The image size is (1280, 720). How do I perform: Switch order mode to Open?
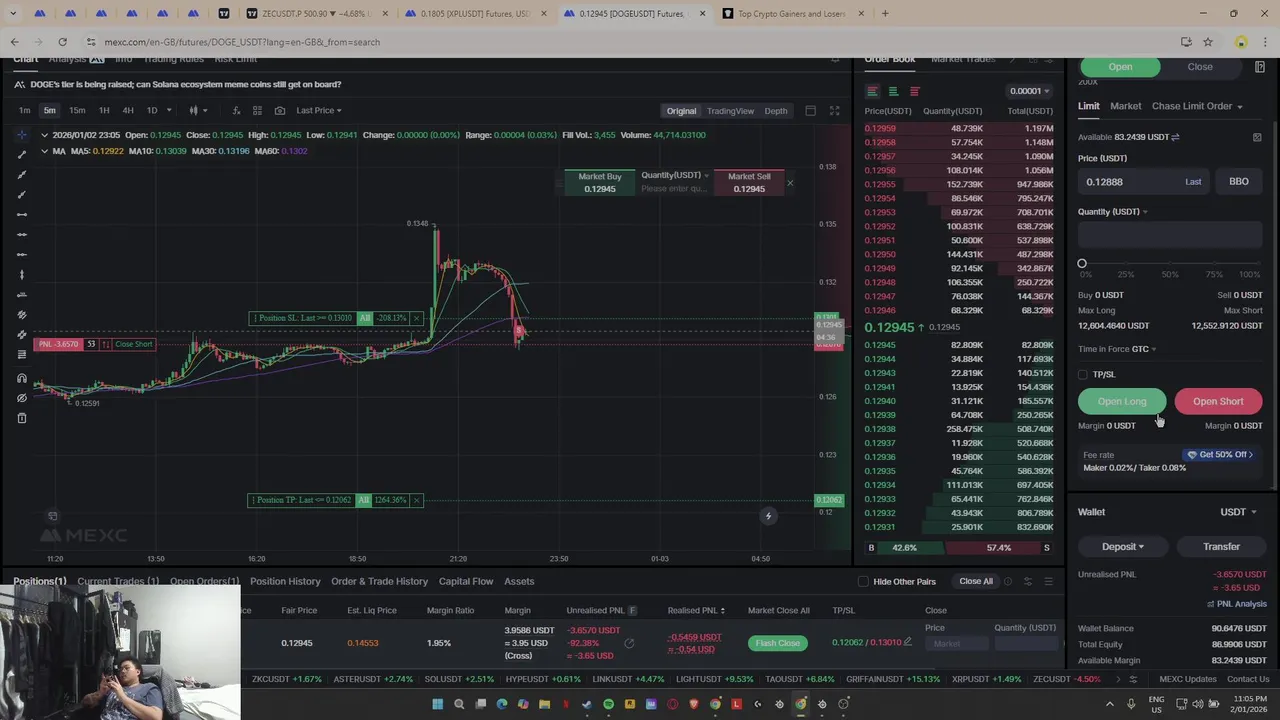pos(1120,67)
